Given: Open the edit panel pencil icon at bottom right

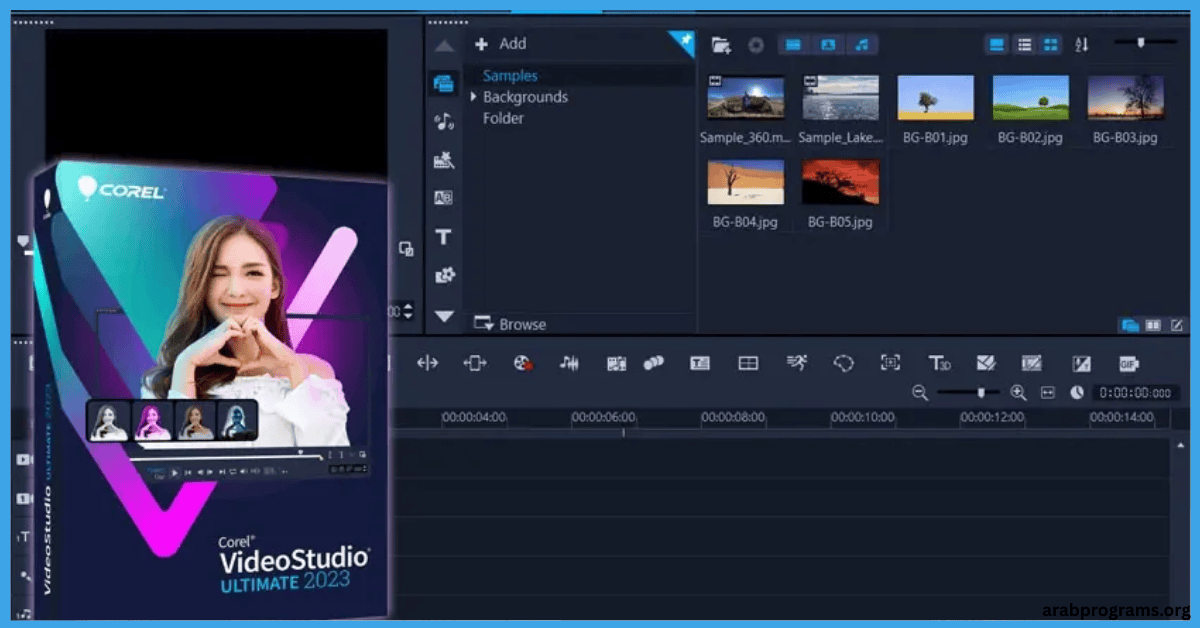Looking at the screenshot, I should click(x=1177, y=325).
